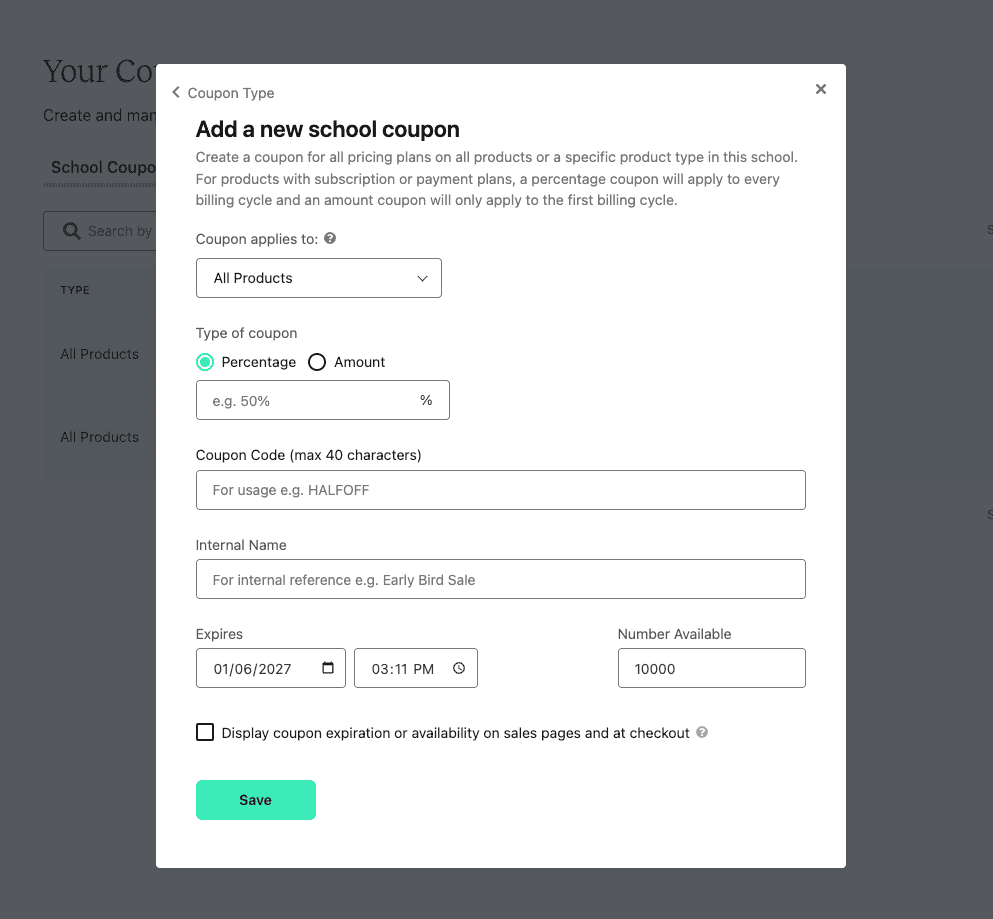Click the percent symbol in the discount field
The width and height of the screenshot is (993, 919).
tap(426, 400)
